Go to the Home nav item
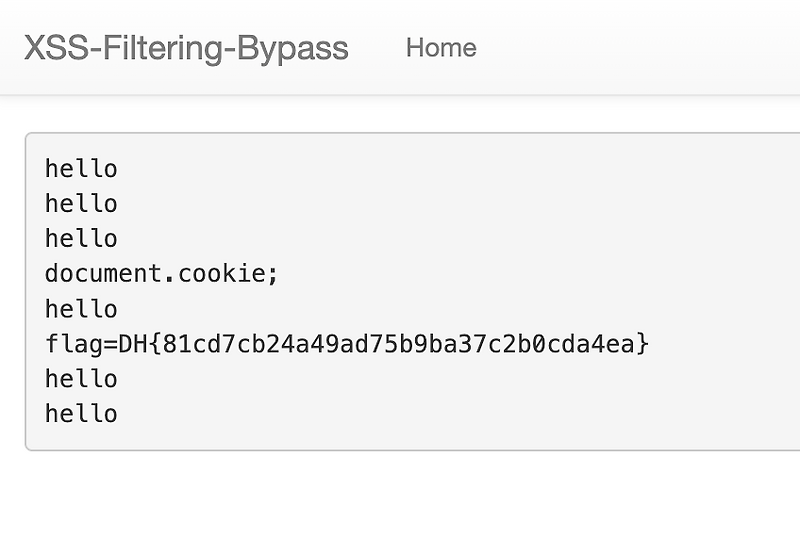 coord(441,47)
